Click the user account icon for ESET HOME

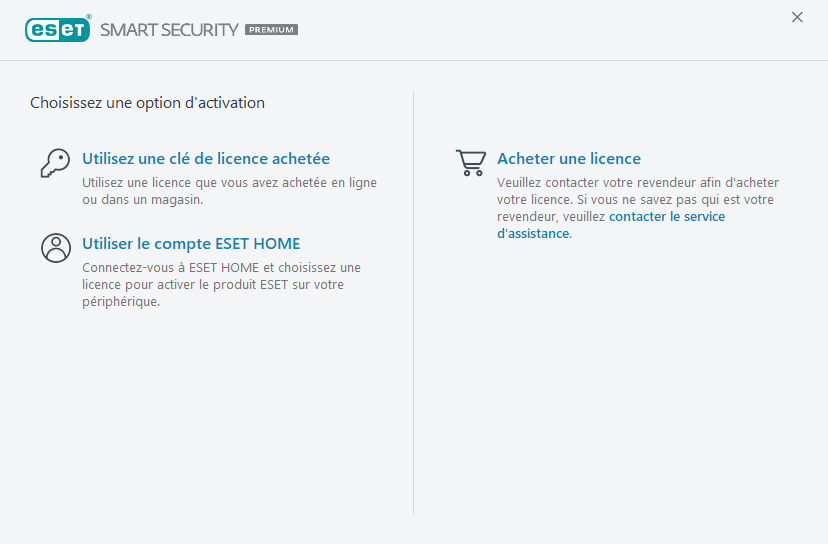55,247
